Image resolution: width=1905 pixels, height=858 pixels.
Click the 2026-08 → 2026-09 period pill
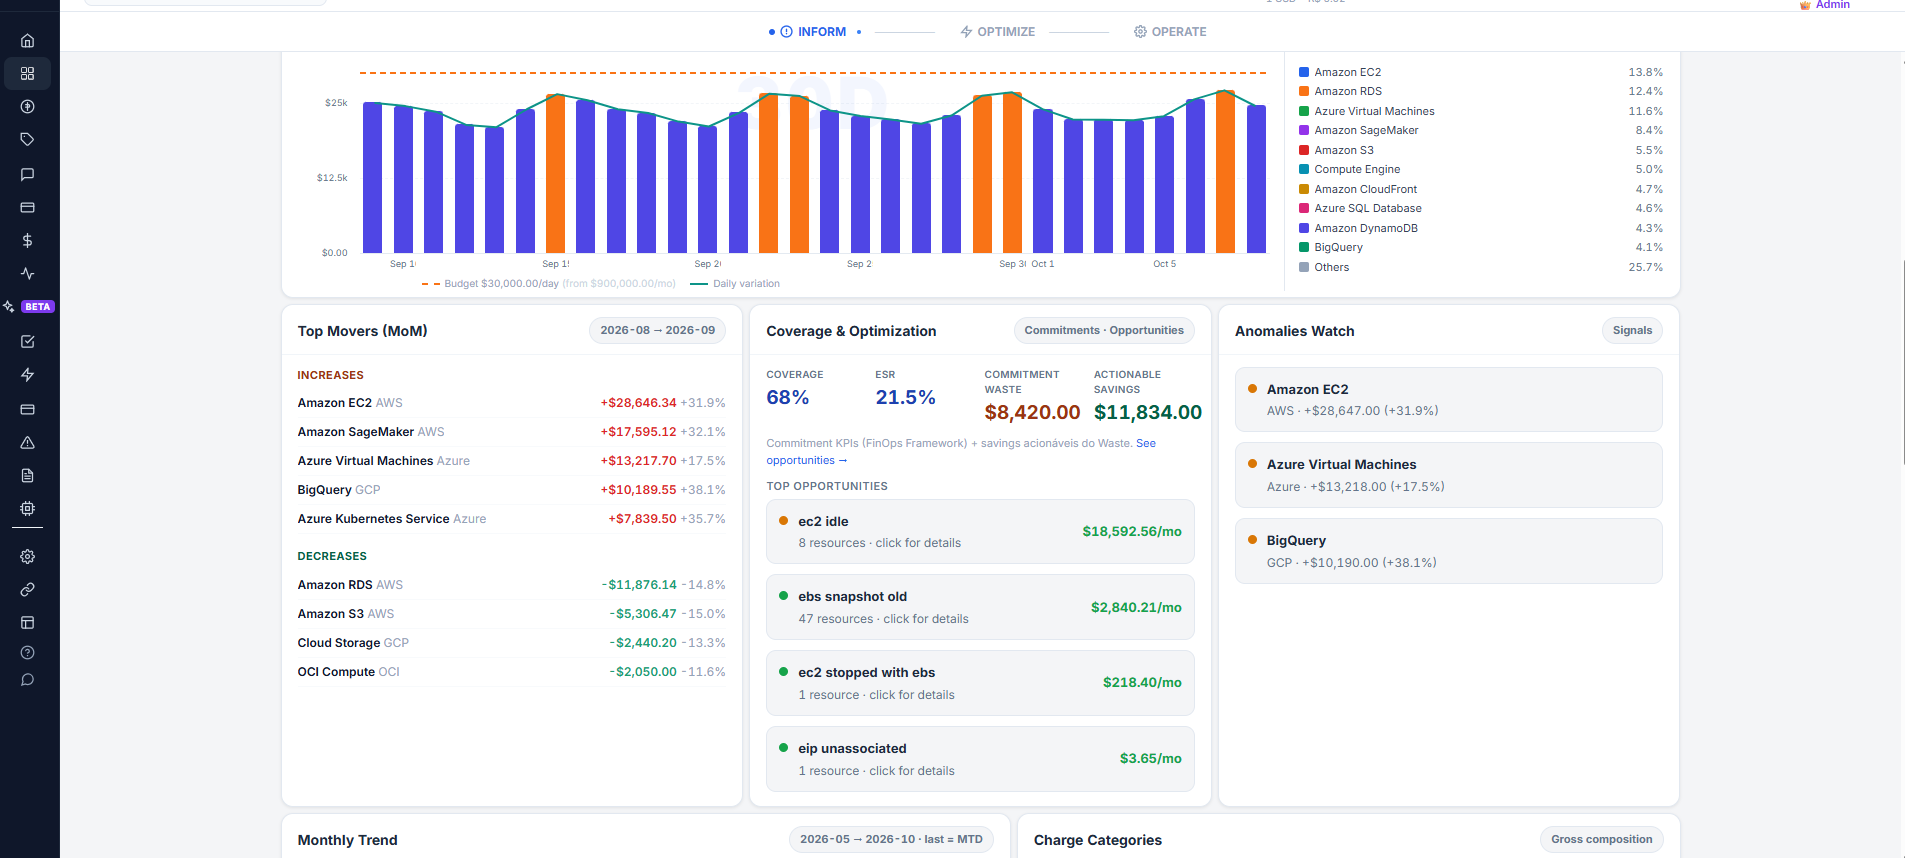[x=657, y=331]
